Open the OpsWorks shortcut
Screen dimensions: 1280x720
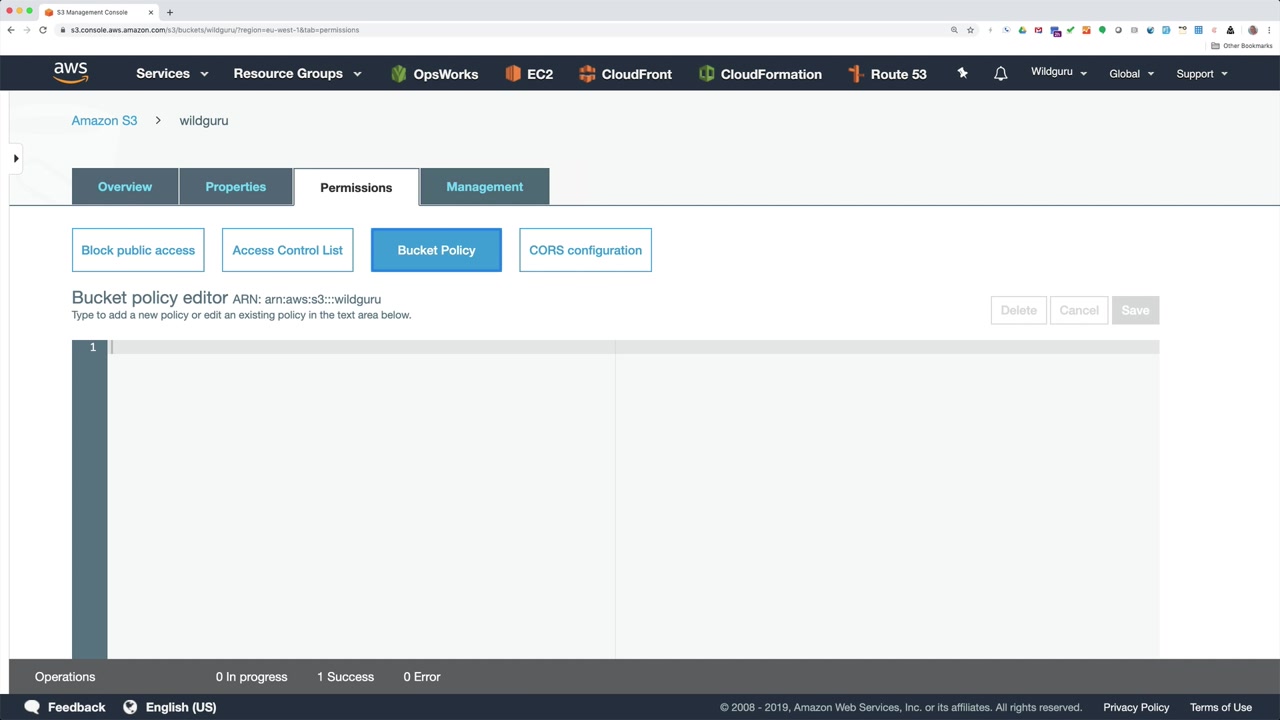pos(434,74)
